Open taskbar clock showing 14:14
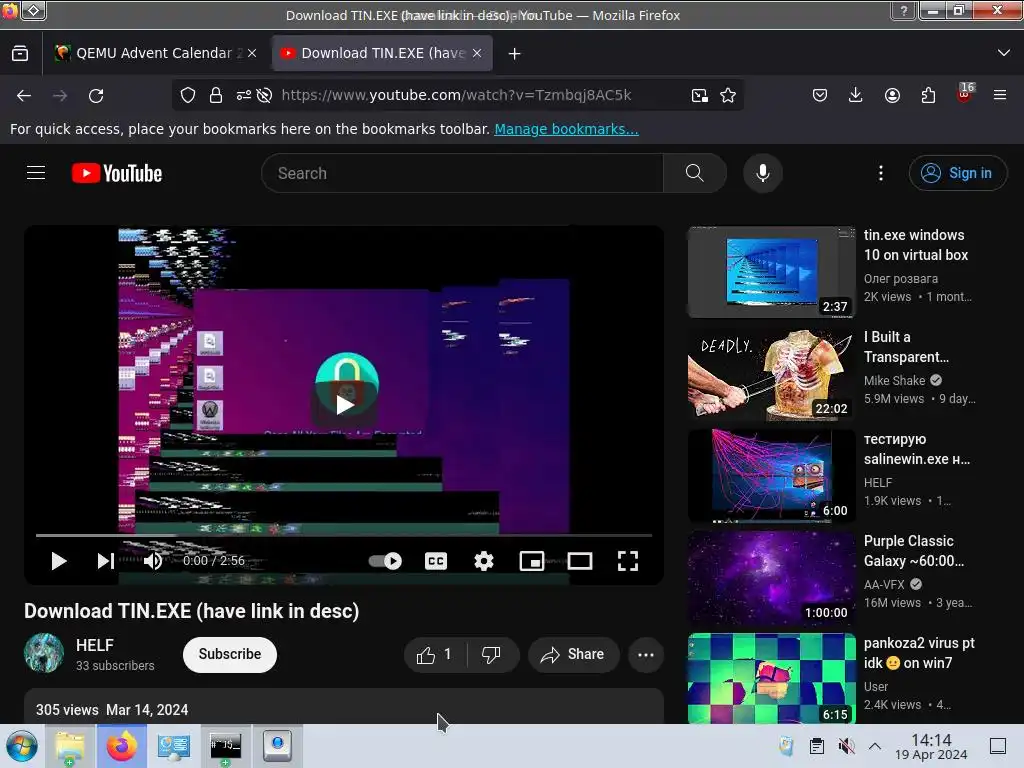This screenshot has width=1024, height=768. click(x=931, y=746)
